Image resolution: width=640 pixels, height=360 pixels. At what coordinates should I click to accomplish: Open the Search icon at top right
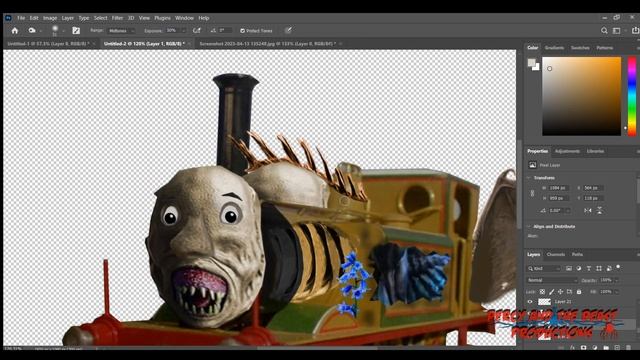tap(604, 31)
